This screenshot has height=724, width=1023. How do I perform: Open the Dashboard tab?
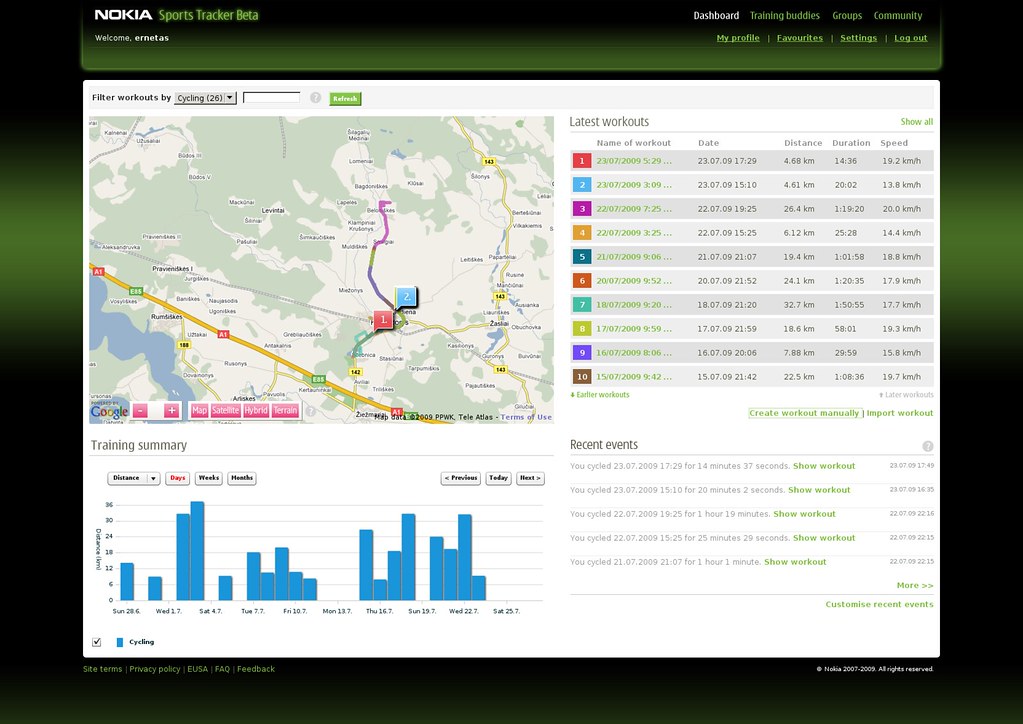(716, 16)
